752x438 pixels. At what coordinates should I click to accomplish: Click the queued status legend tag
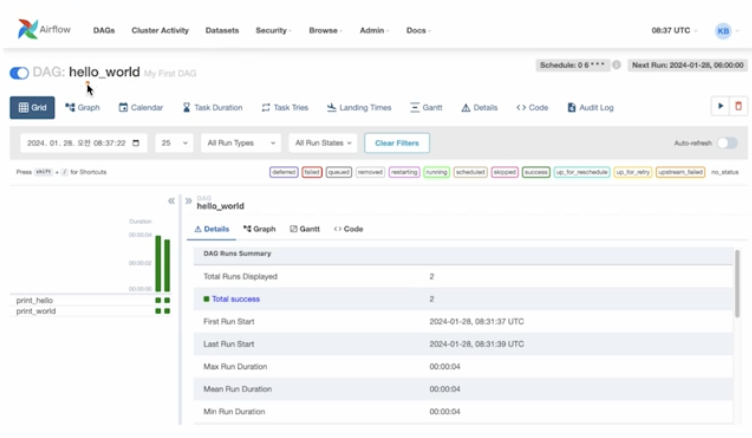point(339,172)
